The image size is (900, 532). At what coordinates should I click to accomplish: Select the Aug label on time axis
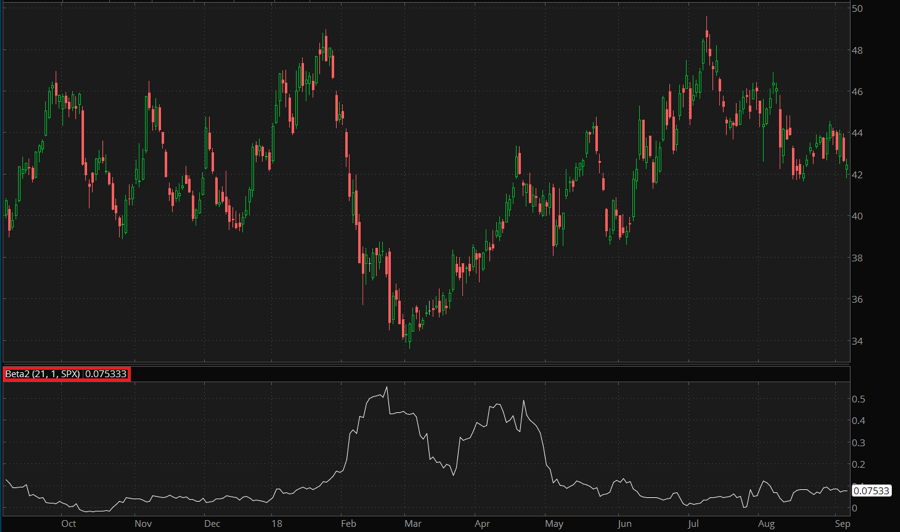tap(767, 523)
